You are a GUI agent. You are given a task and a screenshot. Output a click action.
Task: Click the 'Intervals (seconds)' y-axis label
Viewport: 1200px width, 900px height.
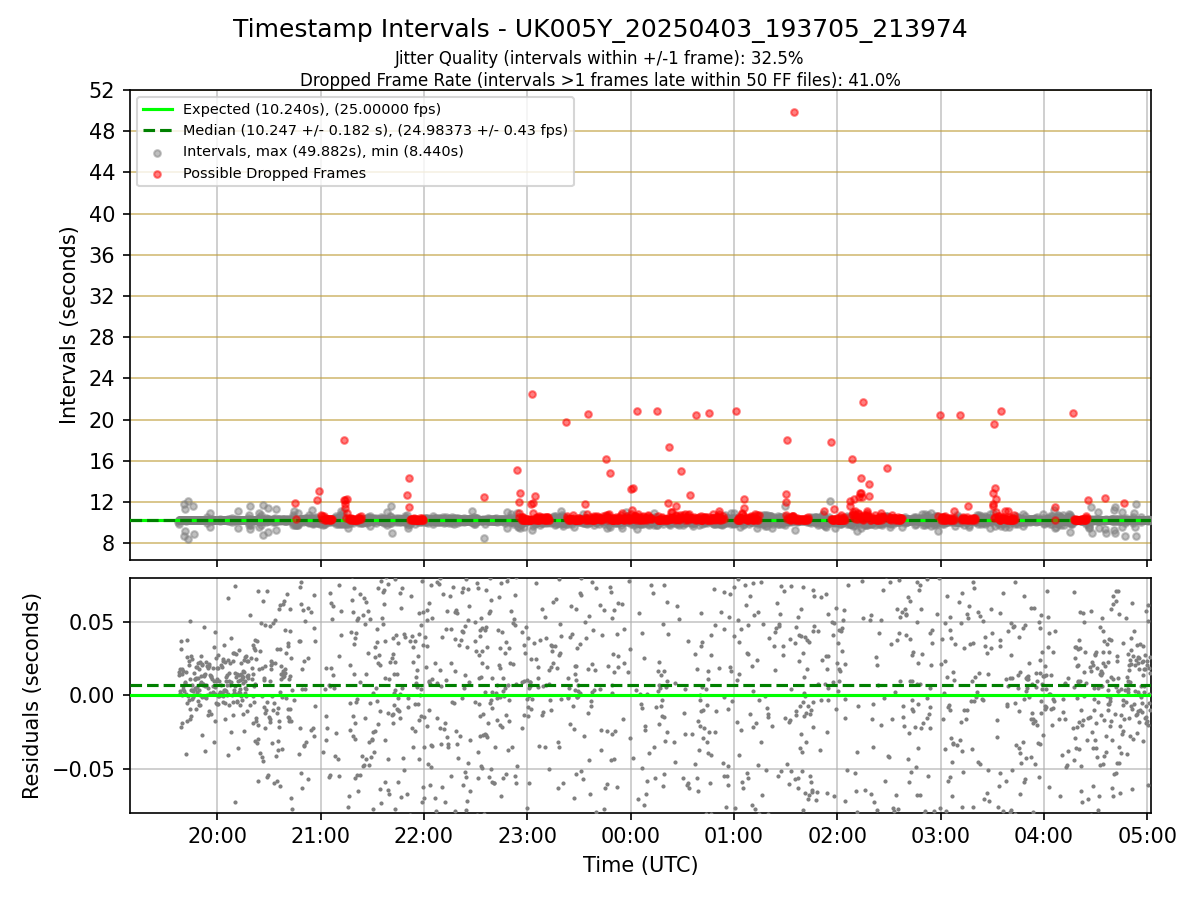[x=68, y=325]
